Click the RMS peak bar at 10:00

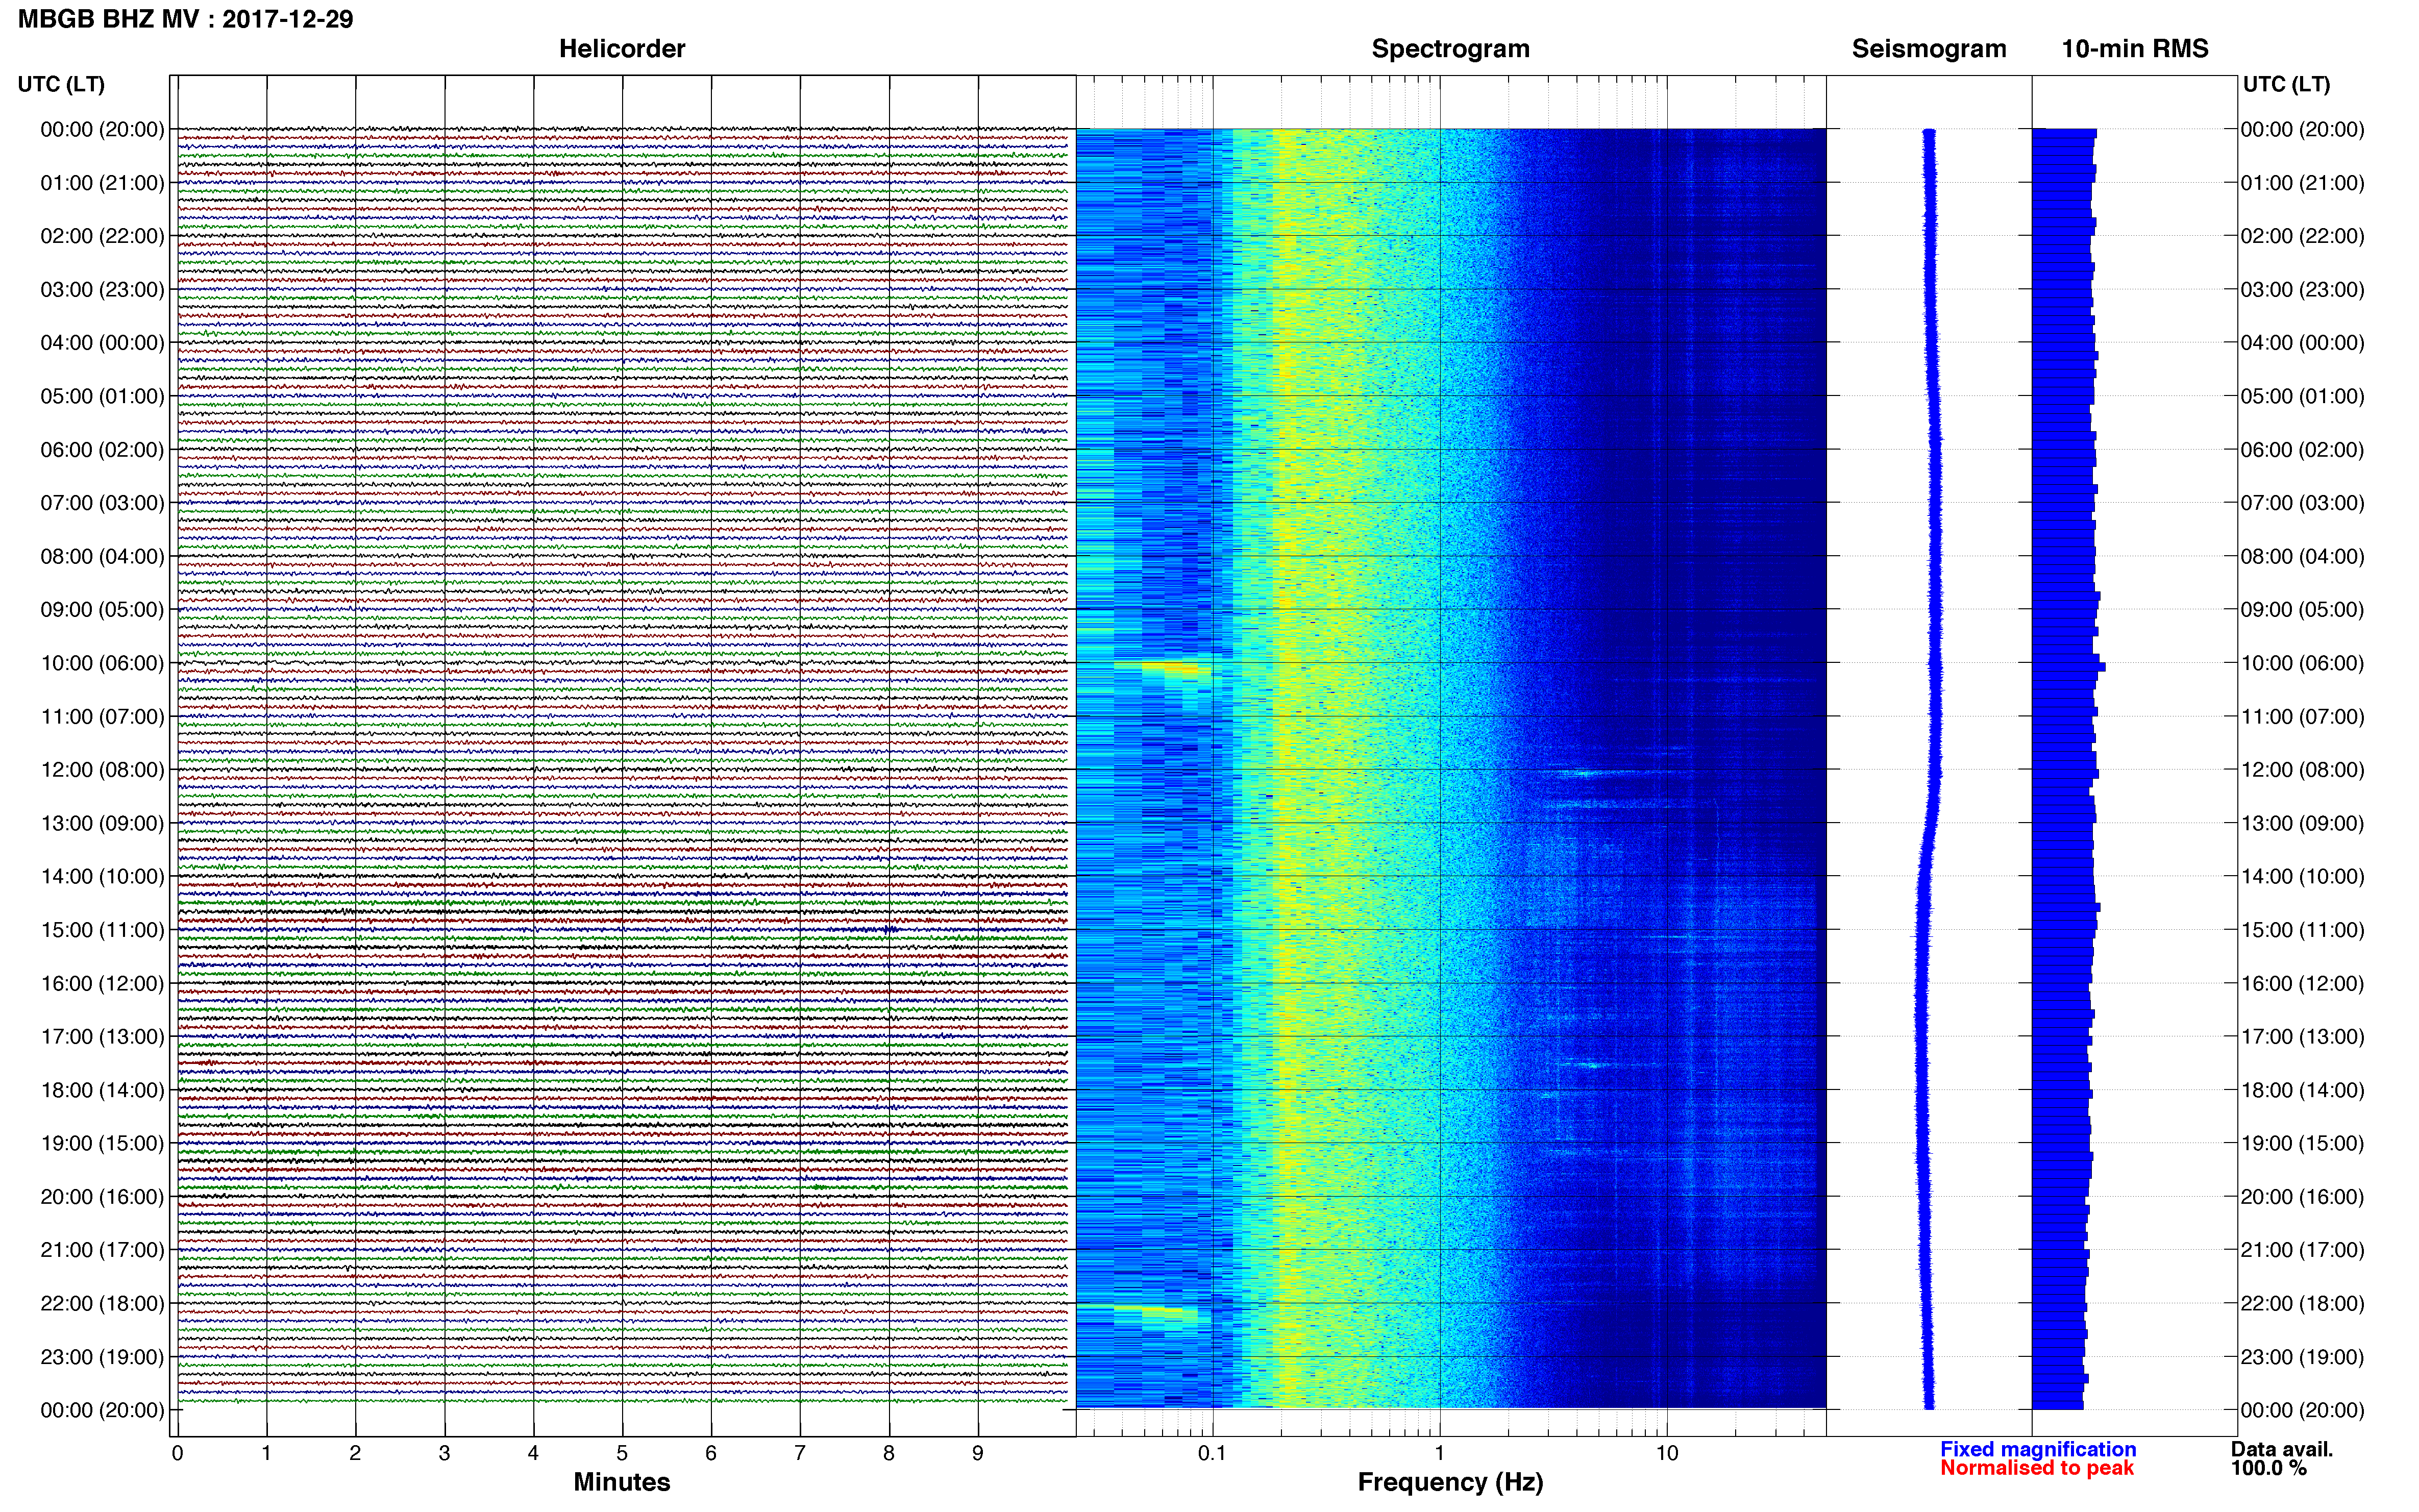[x=2068, y=667]
